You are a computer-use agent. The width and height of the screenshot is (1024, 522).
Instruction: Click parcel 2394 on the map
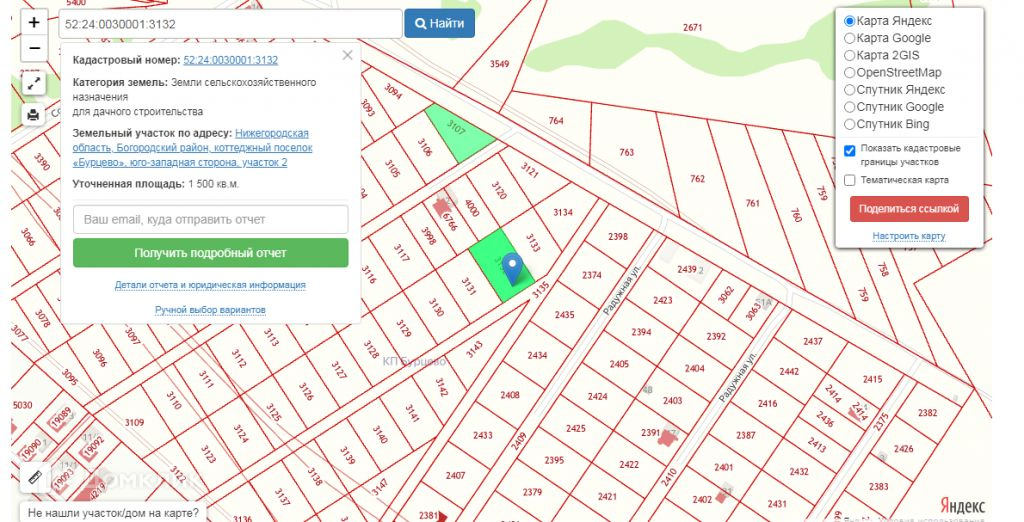[x=641, y=332]
